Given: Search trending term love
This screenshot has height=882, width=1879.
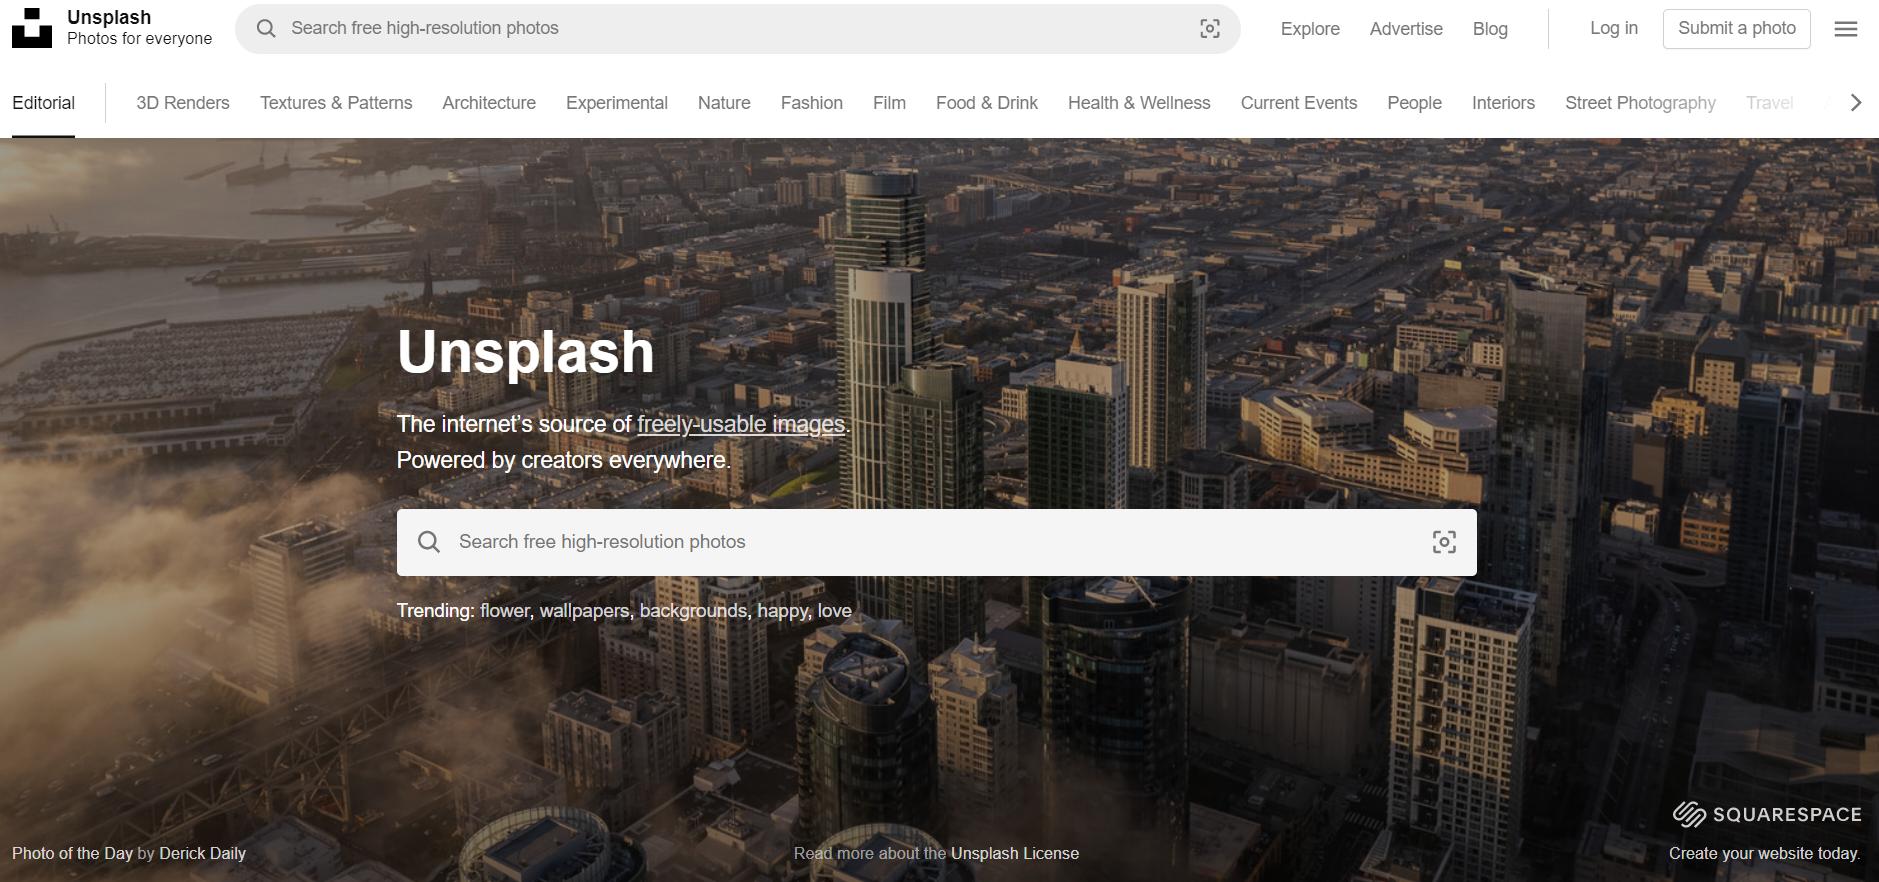Looking at the screenshot, I should coord(835,611).
